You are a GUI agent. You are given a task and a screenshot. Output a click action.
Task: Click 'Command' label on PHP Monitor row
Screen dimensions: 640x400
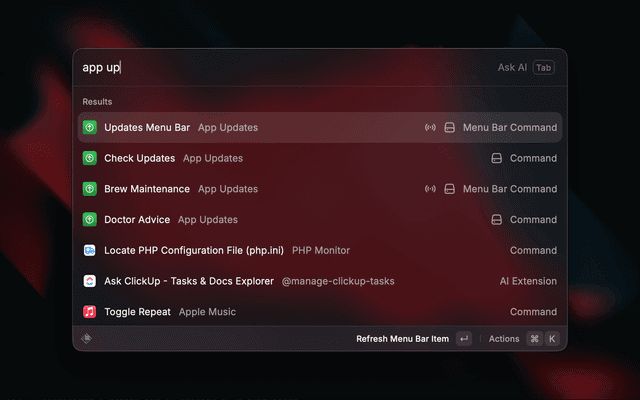(x=533, y=250)
